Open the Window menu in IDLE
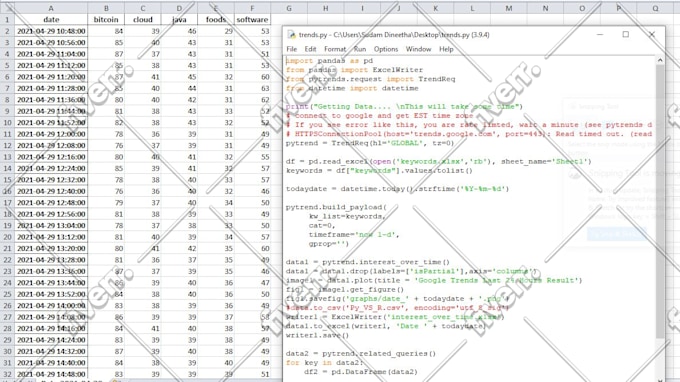 [x=418, y=49]
